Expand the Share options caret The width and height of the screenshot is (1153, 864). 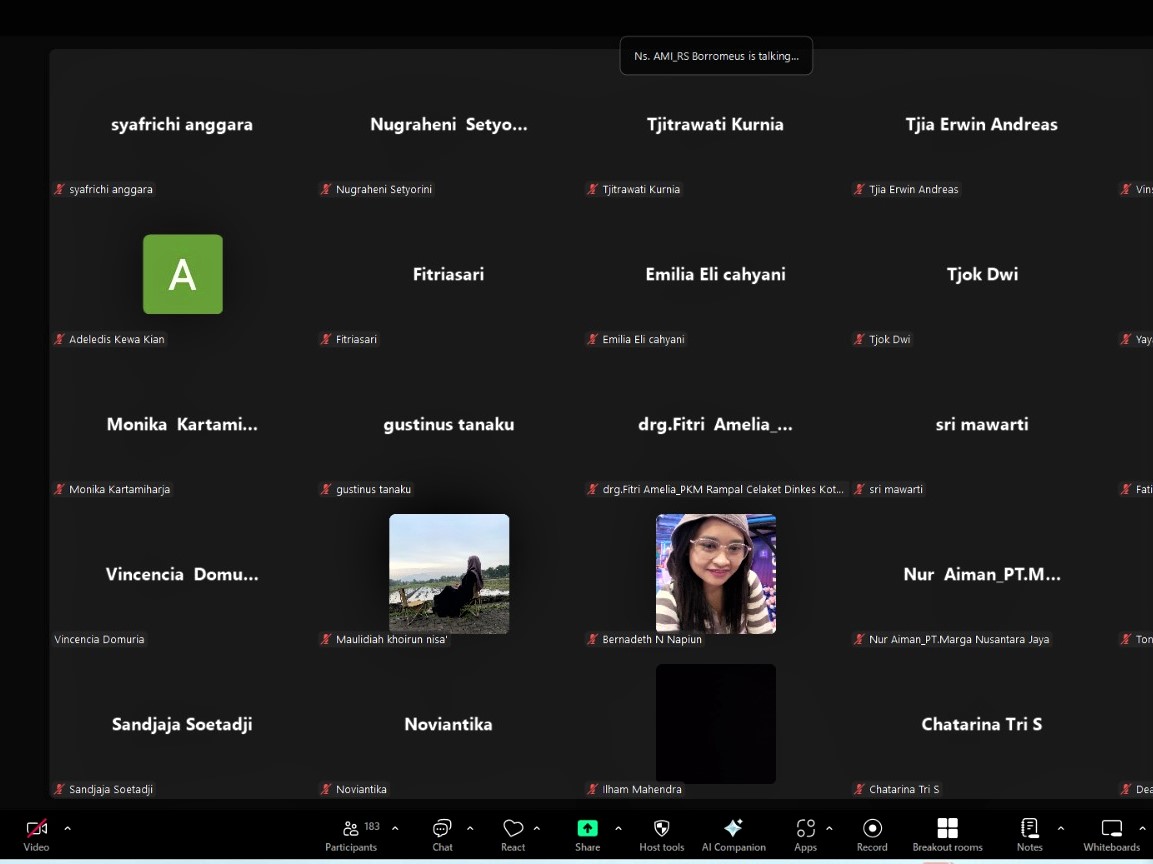[x=618, y=828]
